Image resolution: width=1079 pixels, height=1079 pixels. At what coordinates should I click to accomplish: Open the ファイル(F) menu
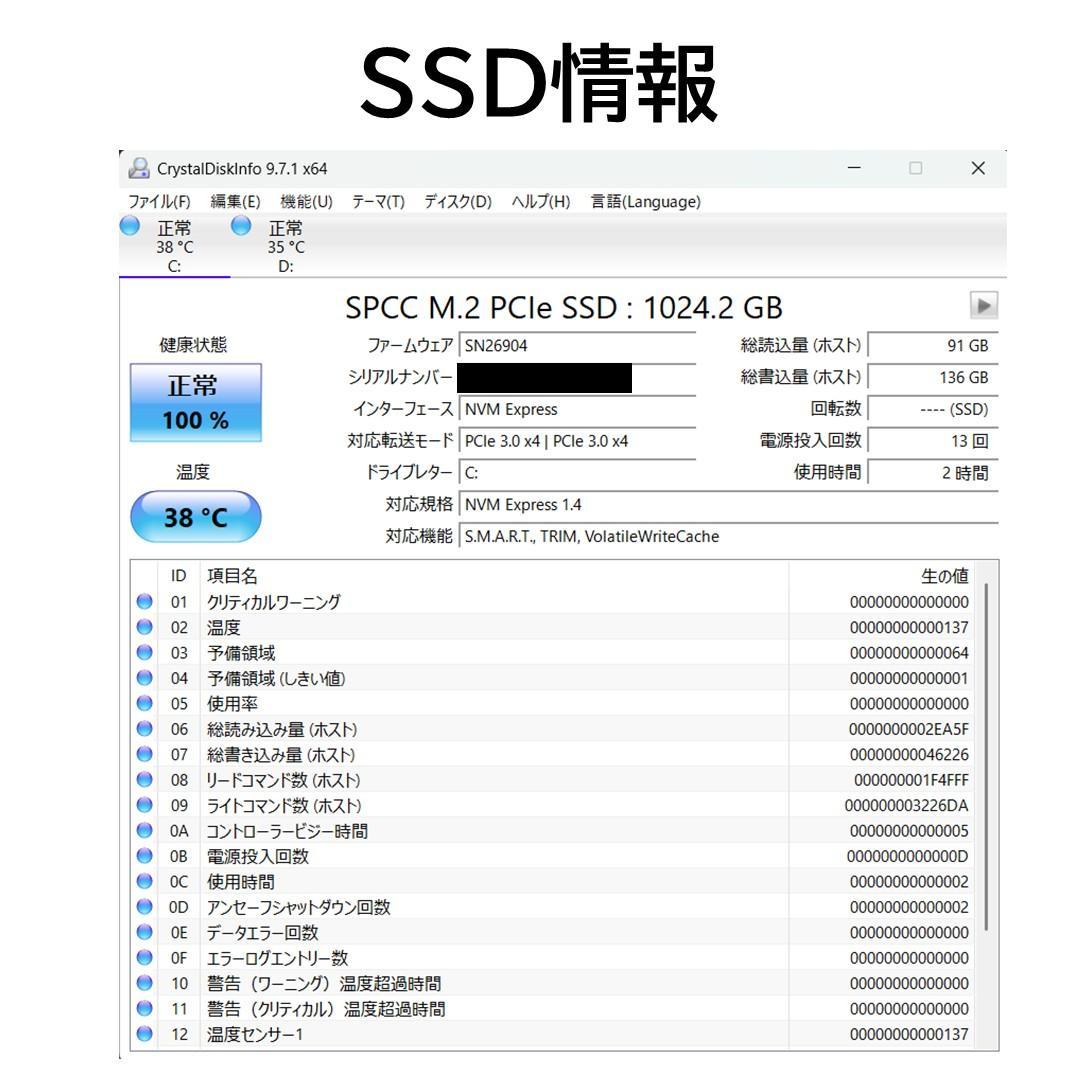(158, 201)
